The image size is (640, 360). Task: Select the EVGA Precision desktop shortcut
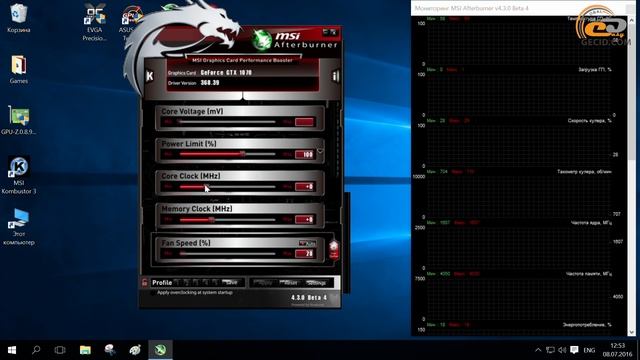pos(94,23)
